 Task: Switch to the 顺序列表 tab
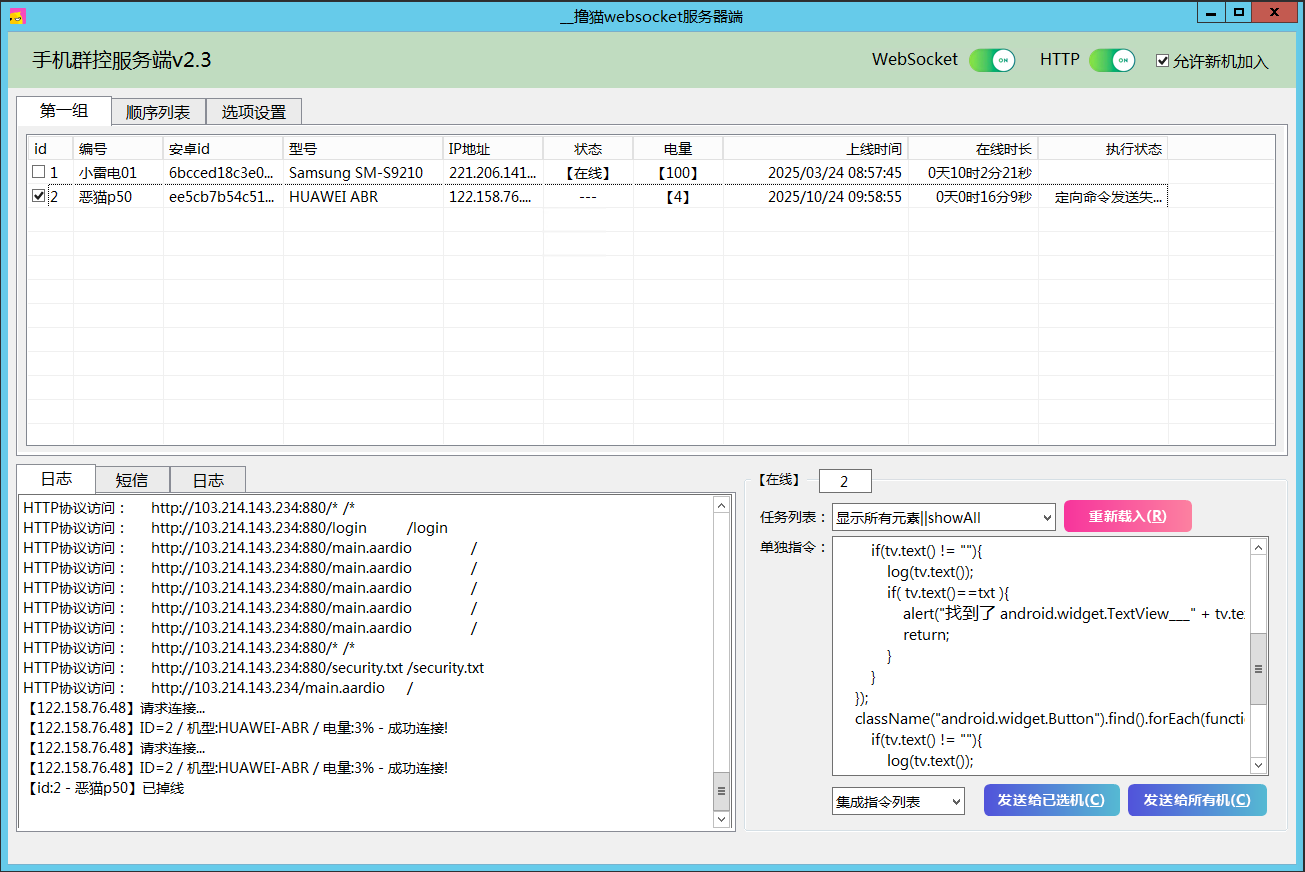pyautogui.click(x=158, y=112)
